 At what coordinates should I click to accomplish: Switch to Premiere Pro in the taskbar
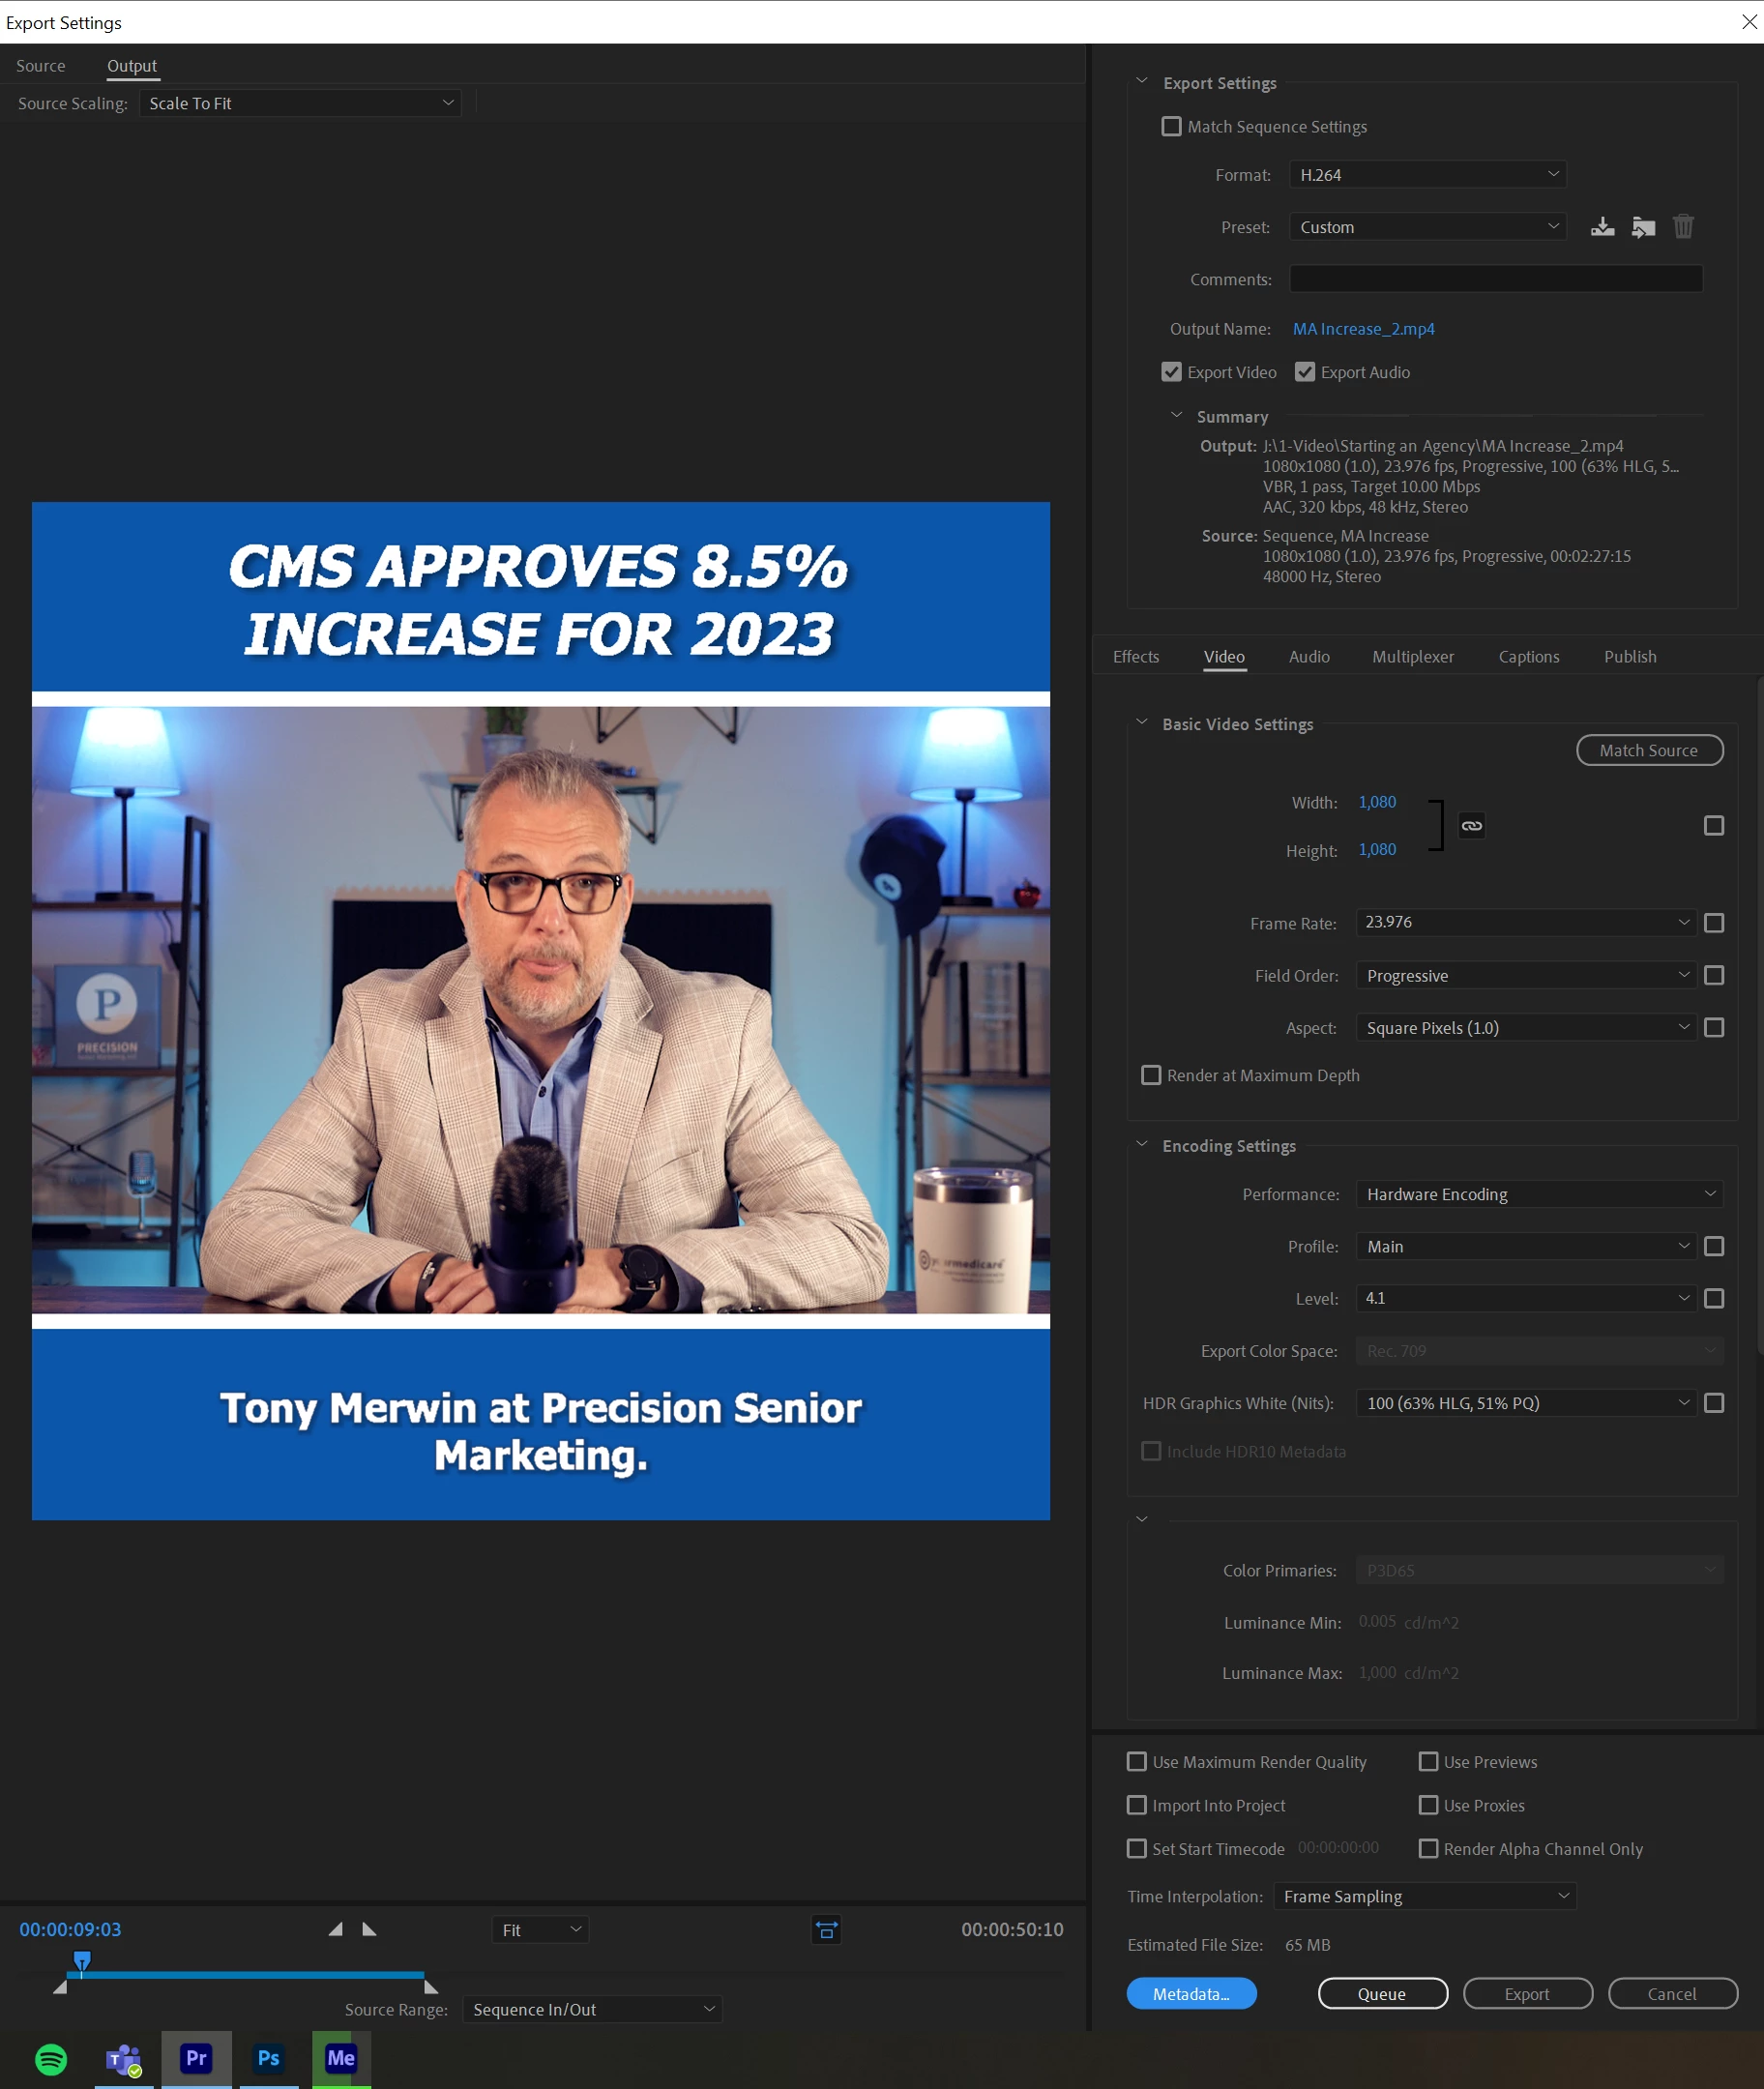click(x=196, y=2058)
